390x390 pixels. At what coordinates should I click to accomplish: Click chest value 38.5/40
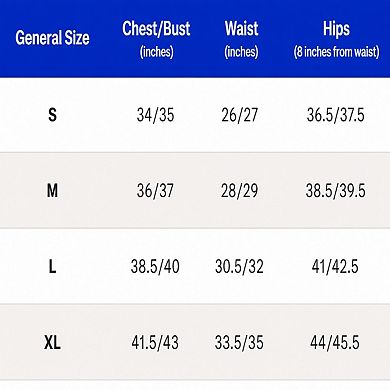coord(155,267)
